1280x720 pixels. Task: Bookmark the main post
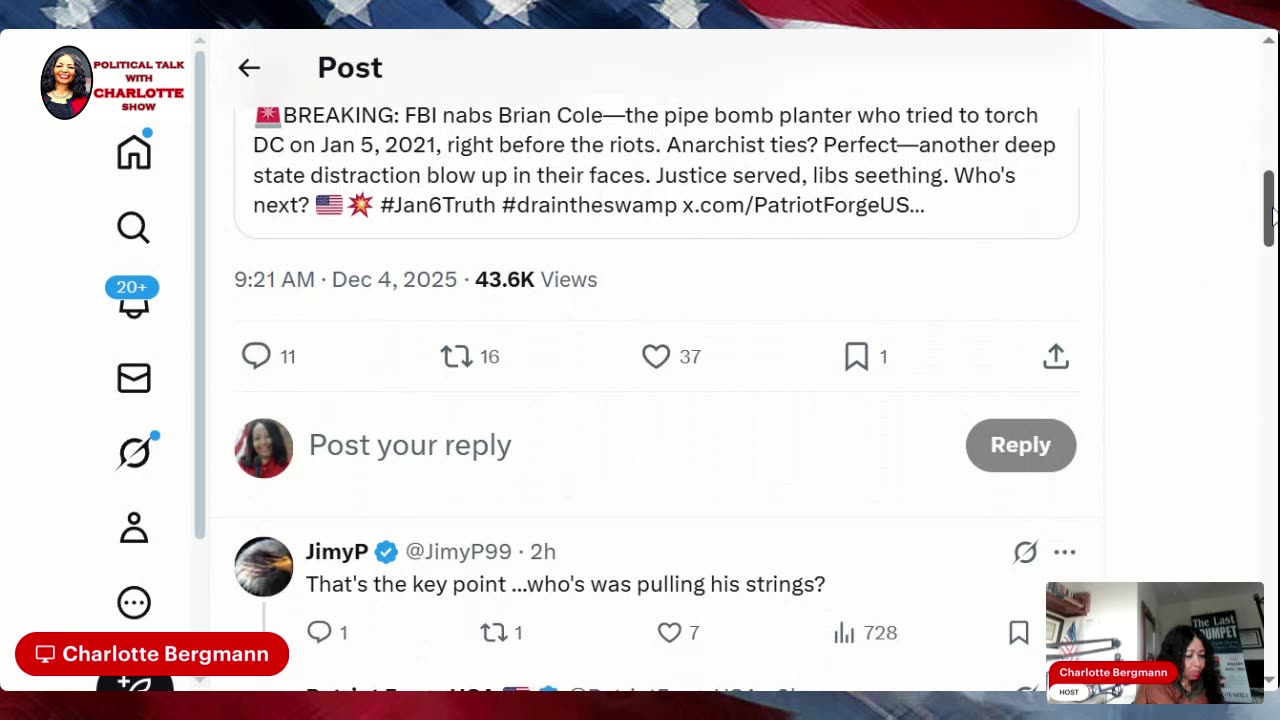tap(856, 356)
